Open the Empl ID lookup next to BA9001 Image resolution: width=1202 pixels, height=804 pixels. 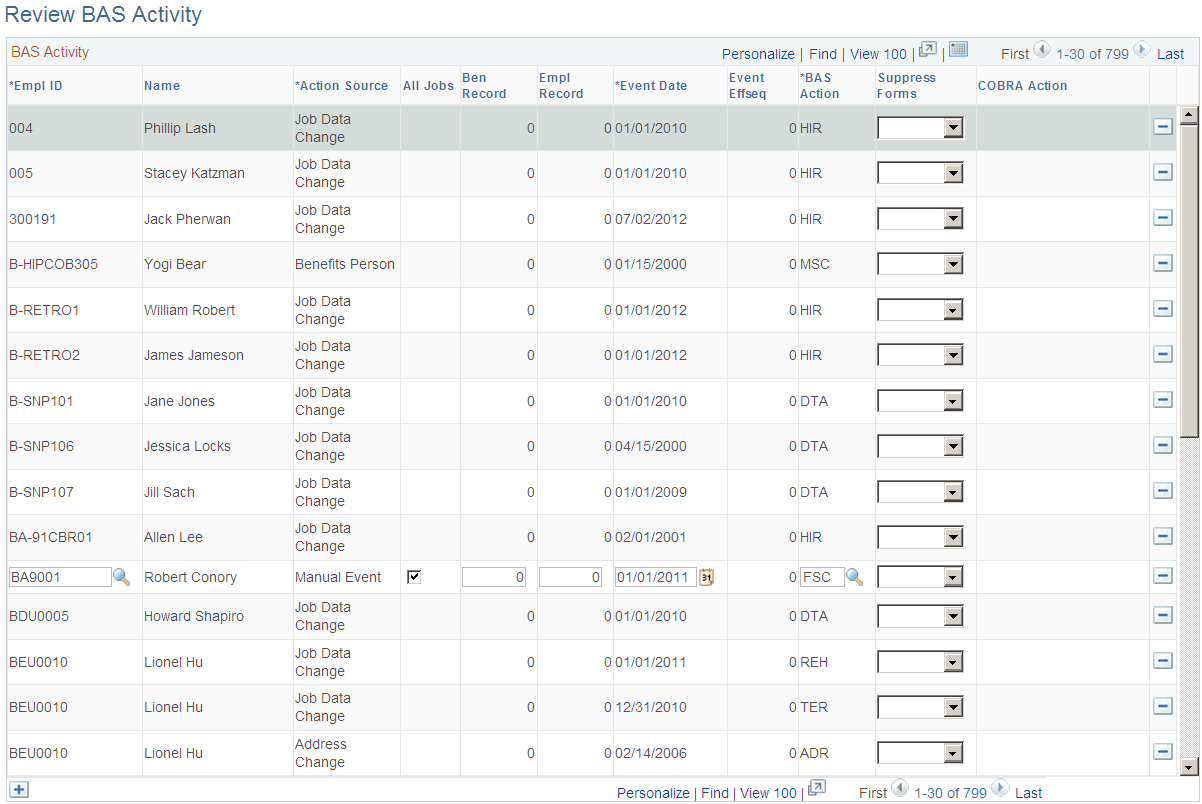pyautogui.click(x=122, y=577)
